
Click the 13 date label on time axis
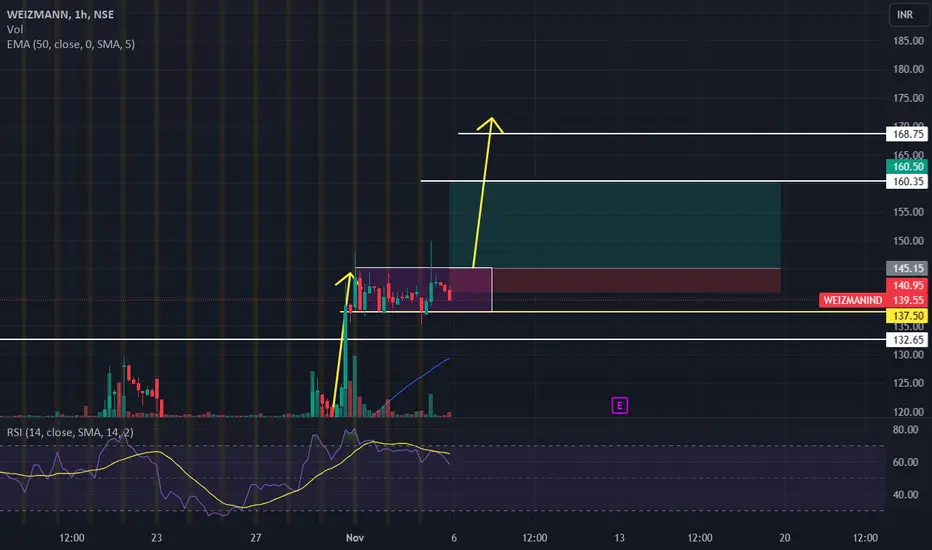coord(619,538)
